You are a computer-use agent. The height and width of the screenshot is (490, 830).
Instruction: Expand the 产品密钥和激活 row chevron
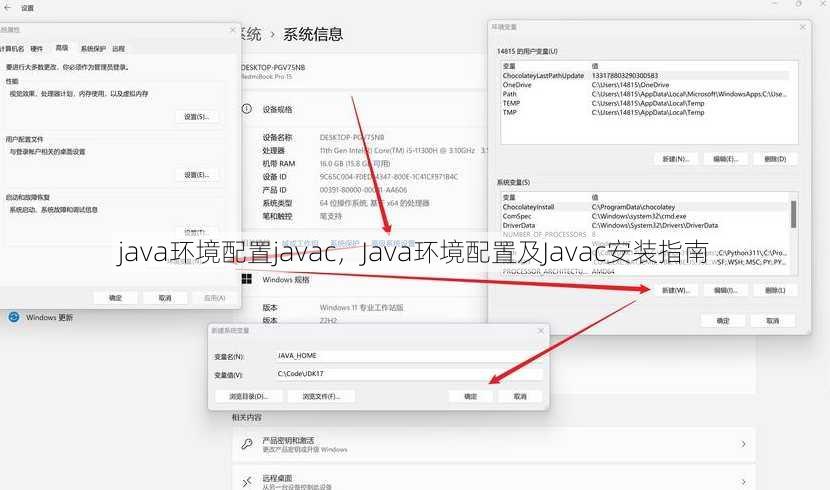pyautogui.click(x=744, y=444)
